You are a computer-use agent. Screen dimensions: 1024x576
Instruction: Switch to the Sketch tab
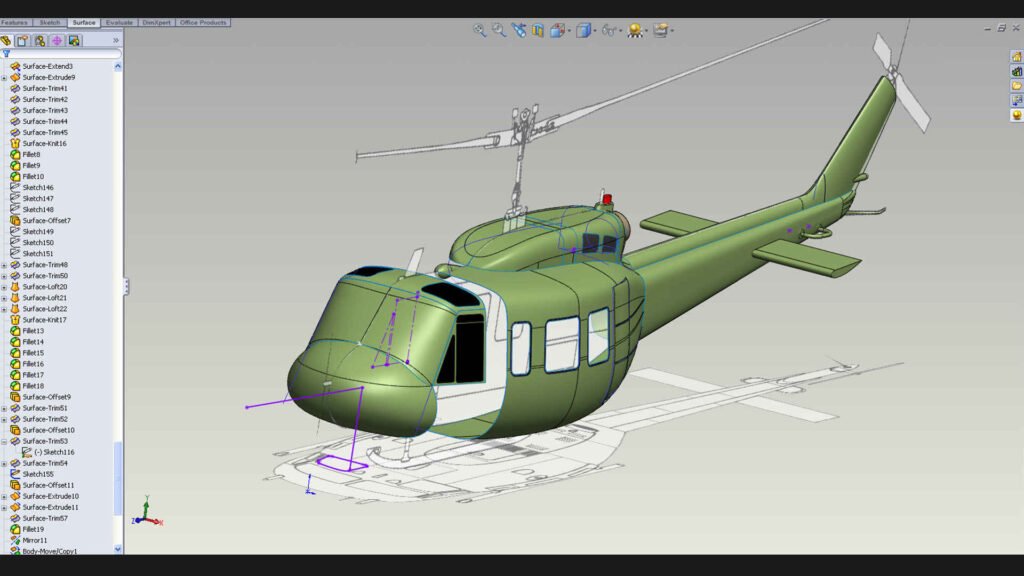(x=49, y=22)
